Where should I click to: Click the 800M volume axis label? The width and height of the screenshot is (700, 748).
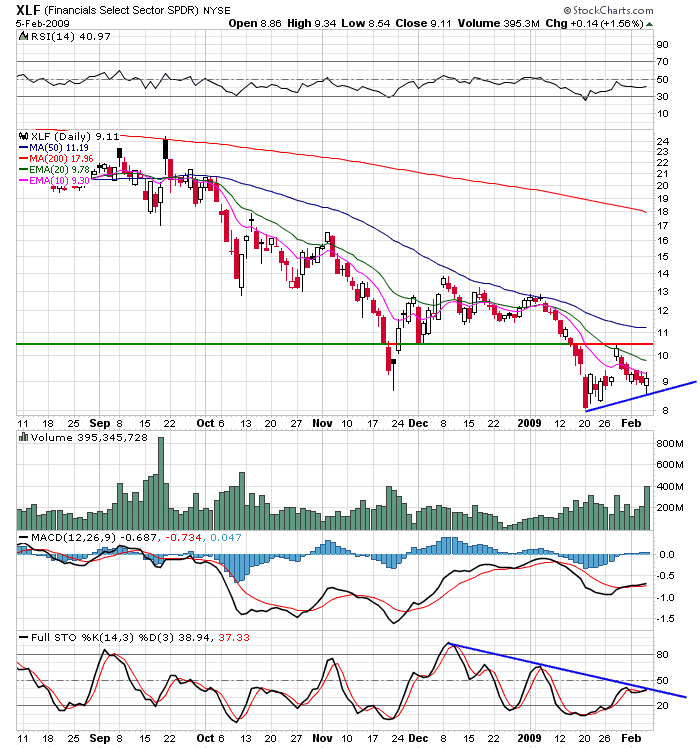(670, 444)
